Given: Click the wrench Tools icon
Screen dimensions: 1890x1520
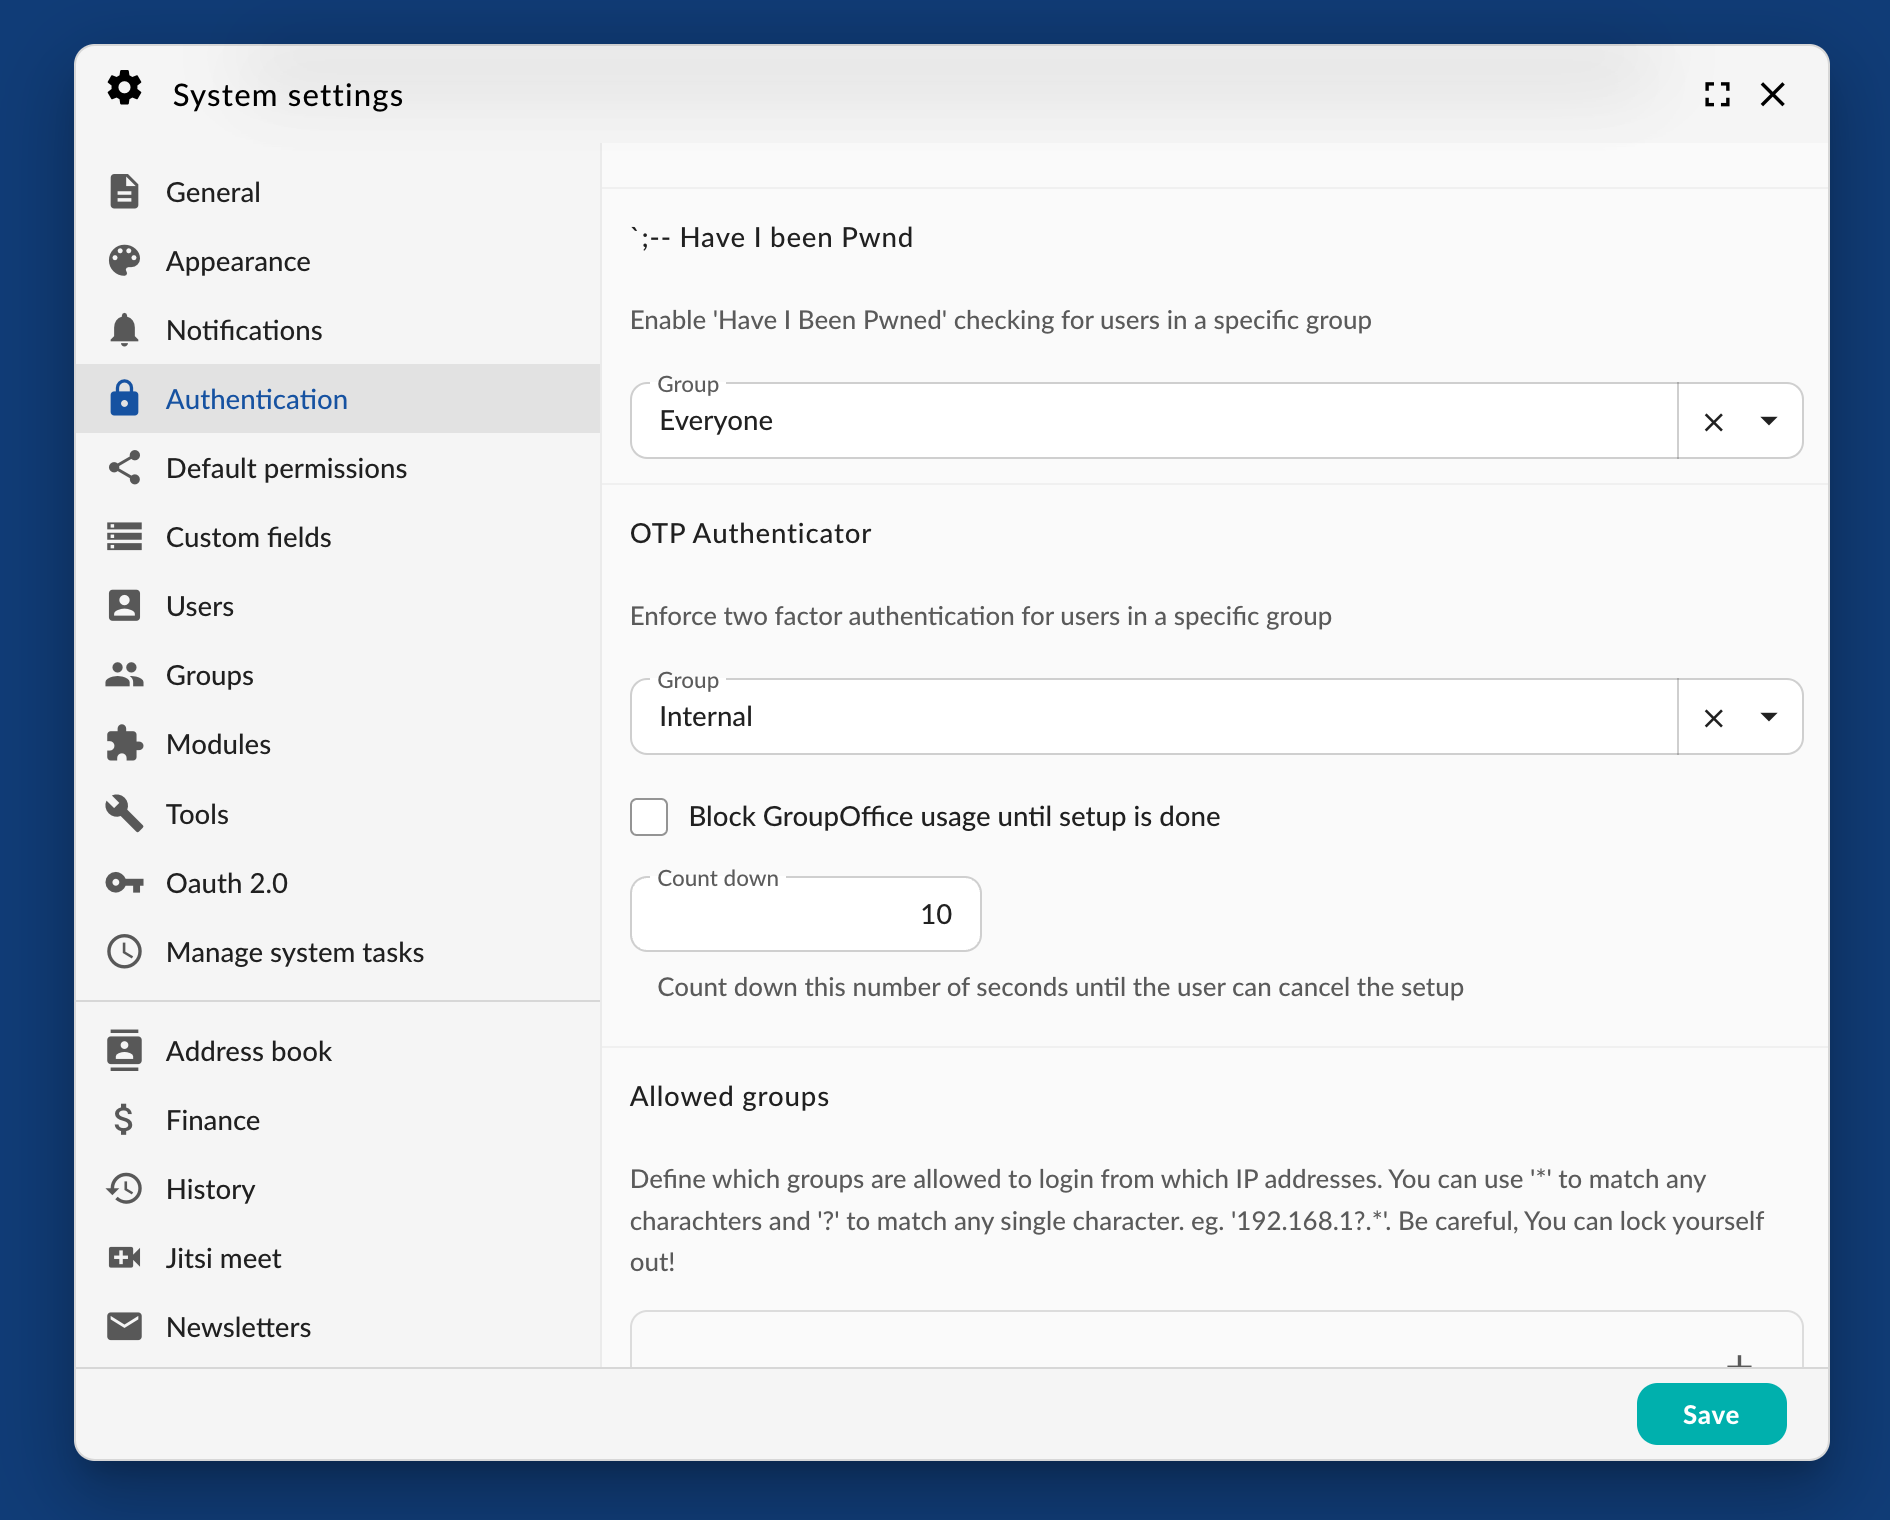Looking at the screenshot, I should 124,813.
